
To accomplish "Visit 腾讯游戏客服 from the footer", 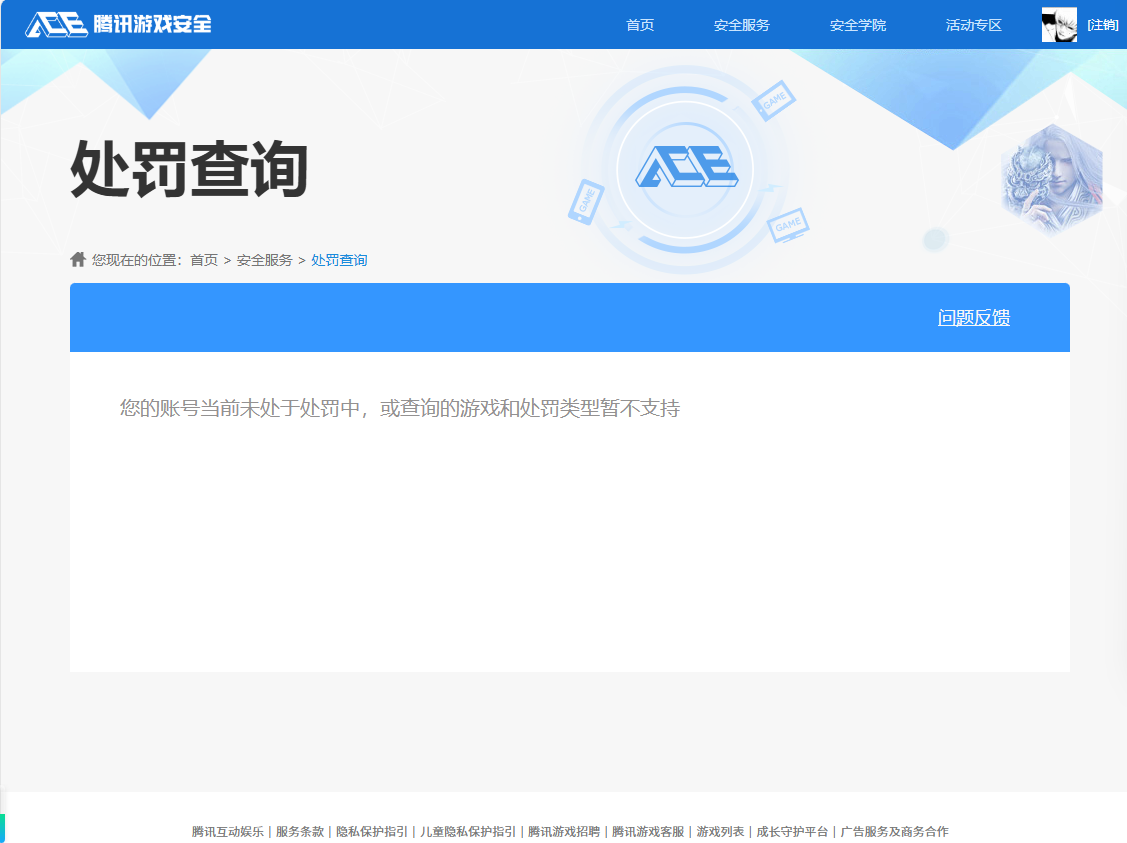I will (648, 831).
